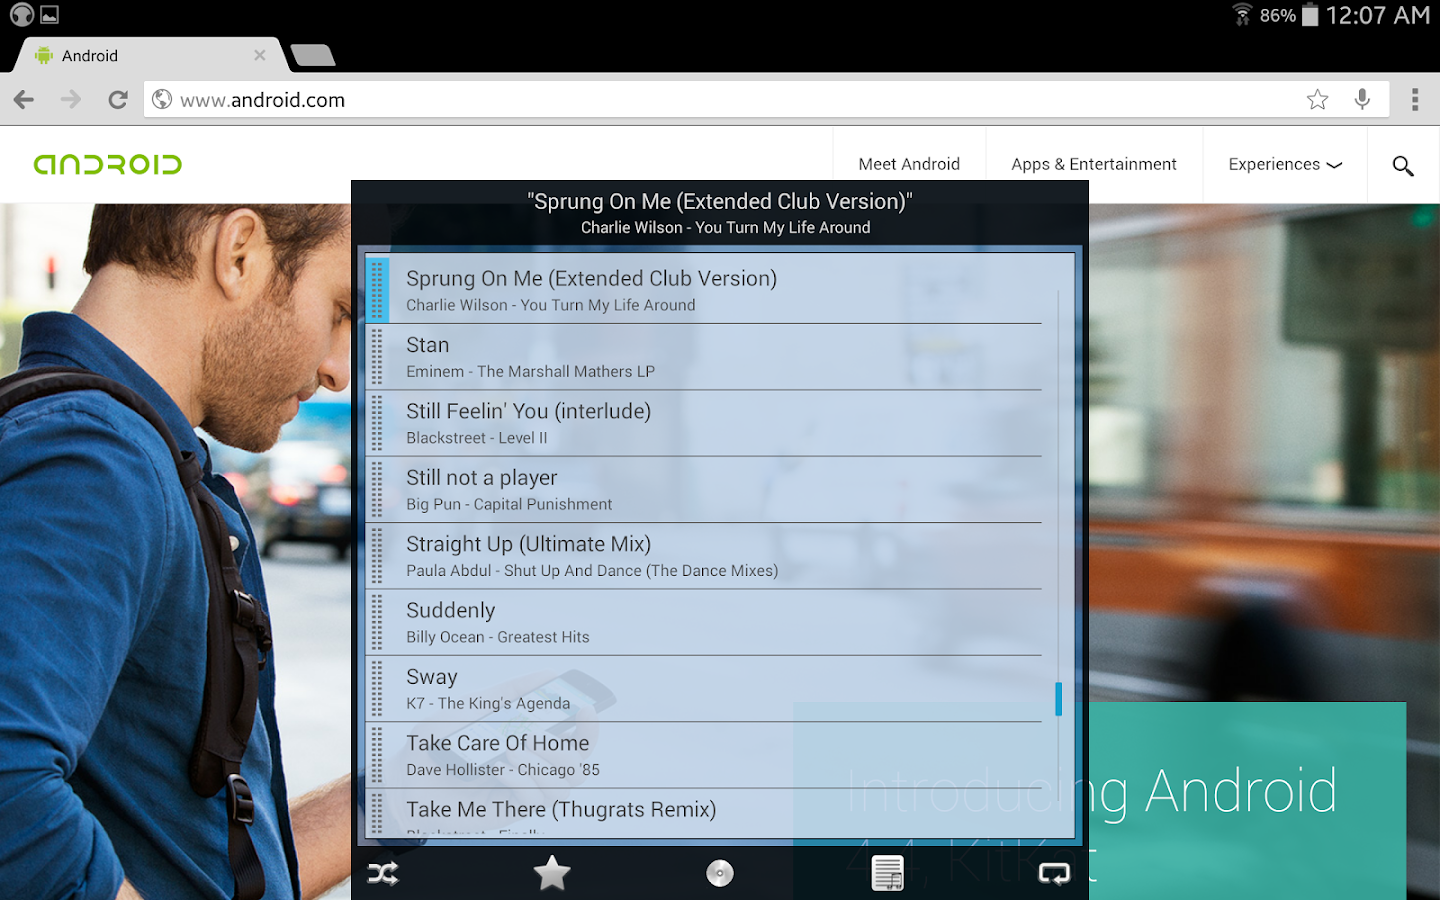Tap the Wi-Fi status icon

pyautogui.click(x=1242, y=14)
